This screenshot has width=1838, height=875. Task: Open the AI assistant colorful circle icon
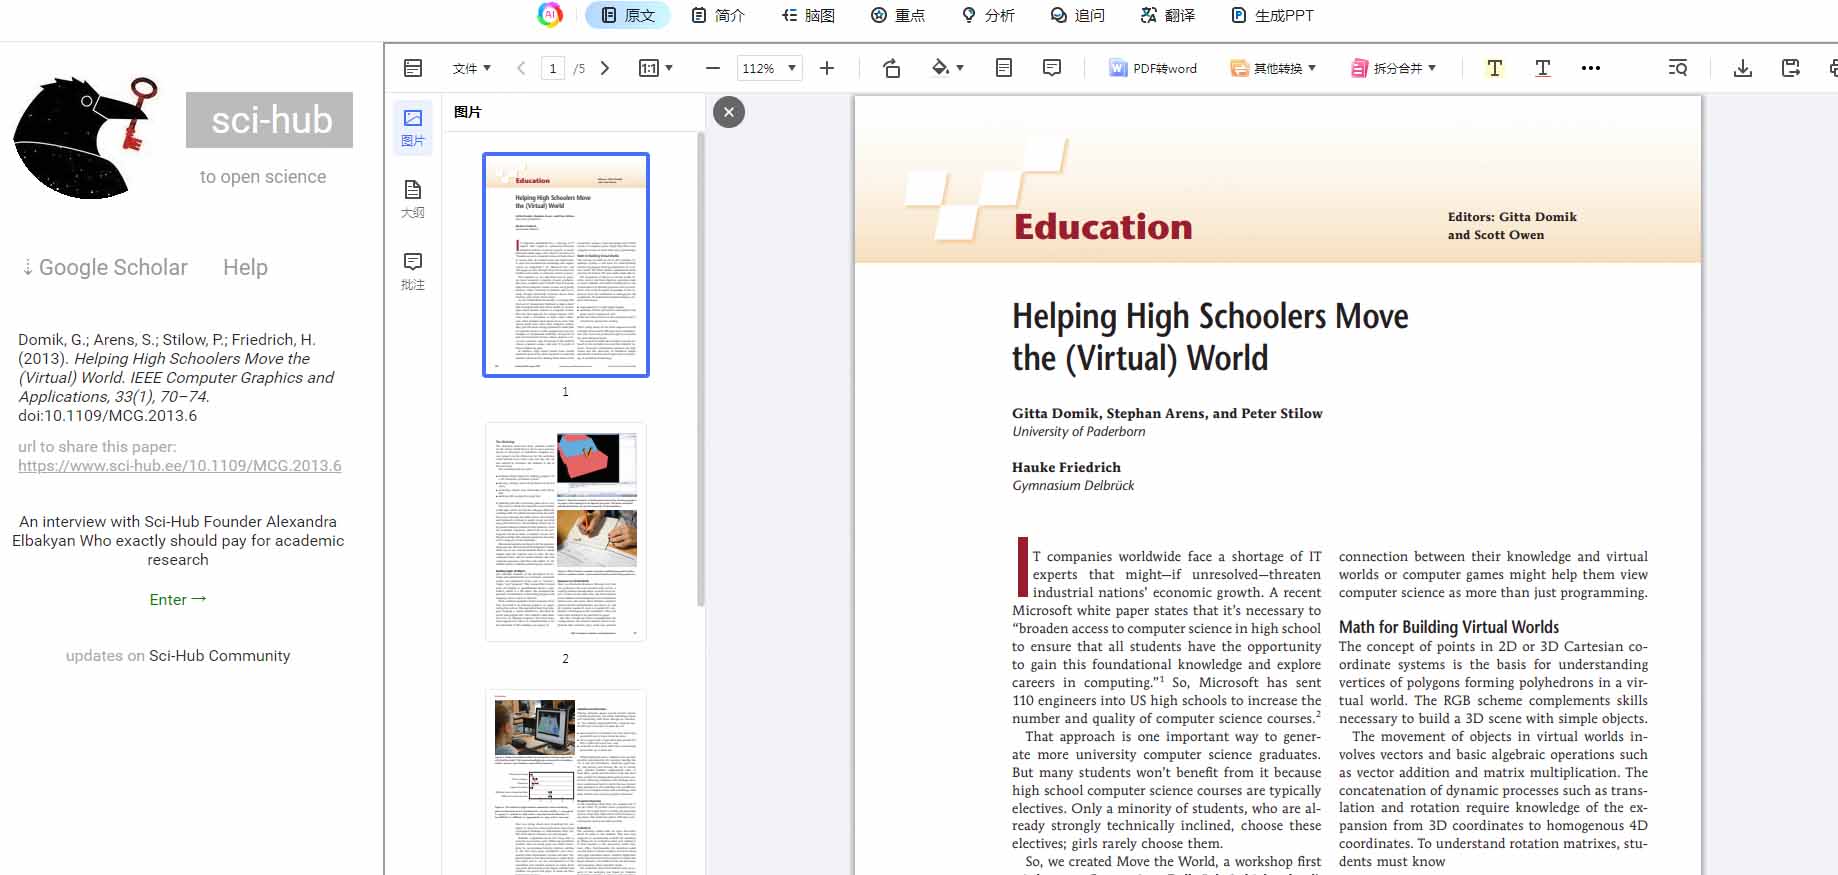550,15
